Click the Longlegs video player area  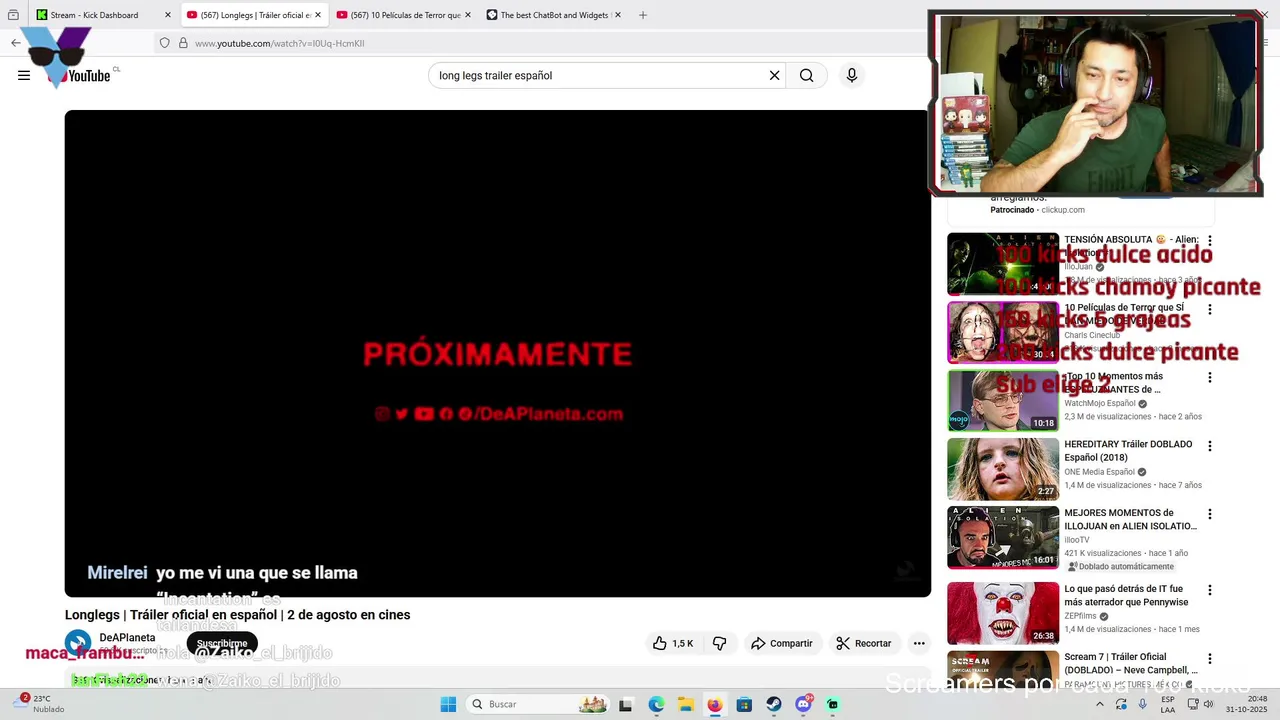(497, 353)
